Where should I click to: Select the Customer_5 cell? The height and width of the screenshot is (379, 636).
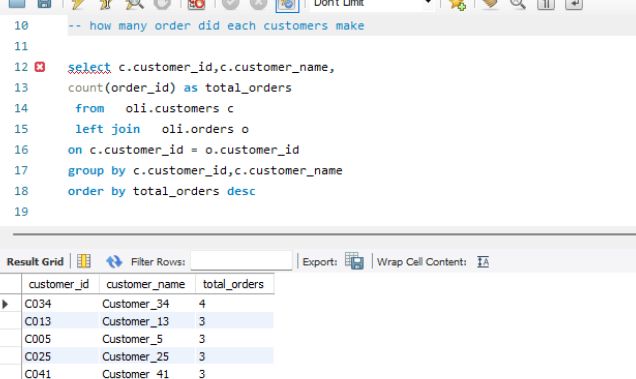[x=147, y=339]
